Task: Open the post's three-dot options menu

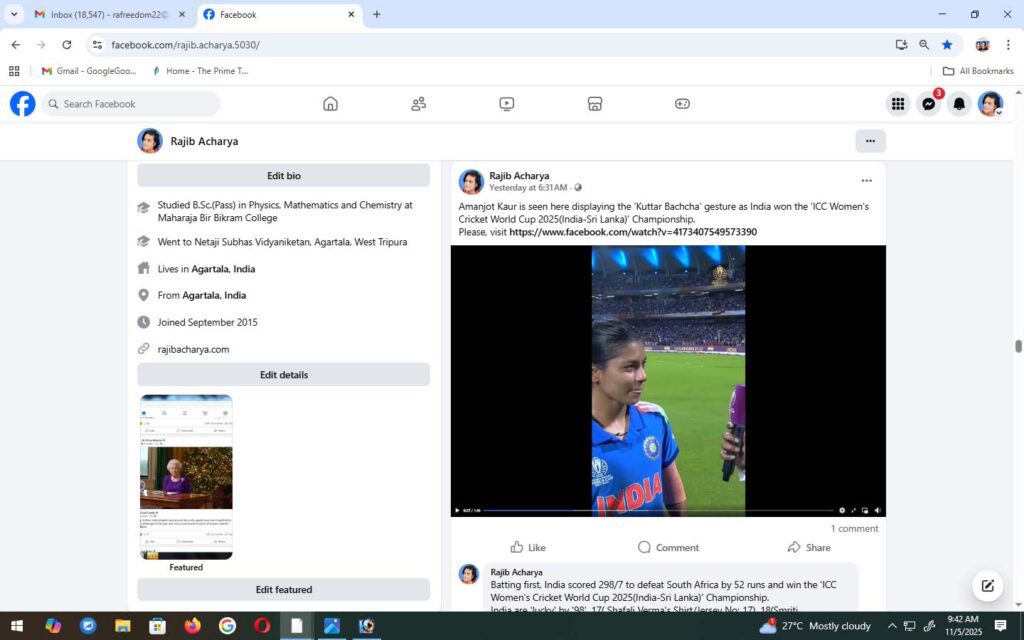Action: pos(866,181)
